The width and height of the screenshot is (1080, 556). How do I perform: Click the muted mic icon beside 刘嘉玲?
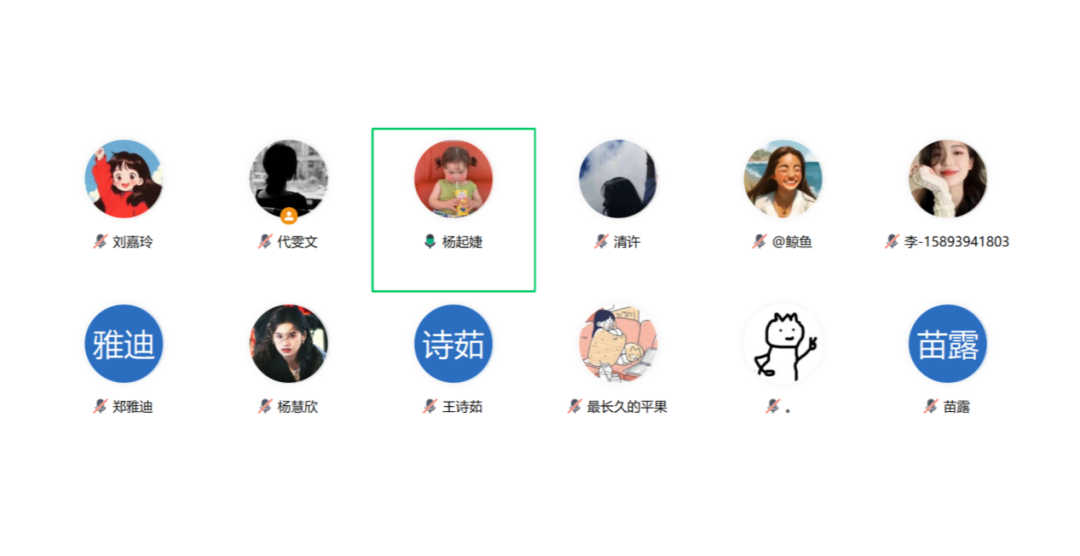pos(101,242)
